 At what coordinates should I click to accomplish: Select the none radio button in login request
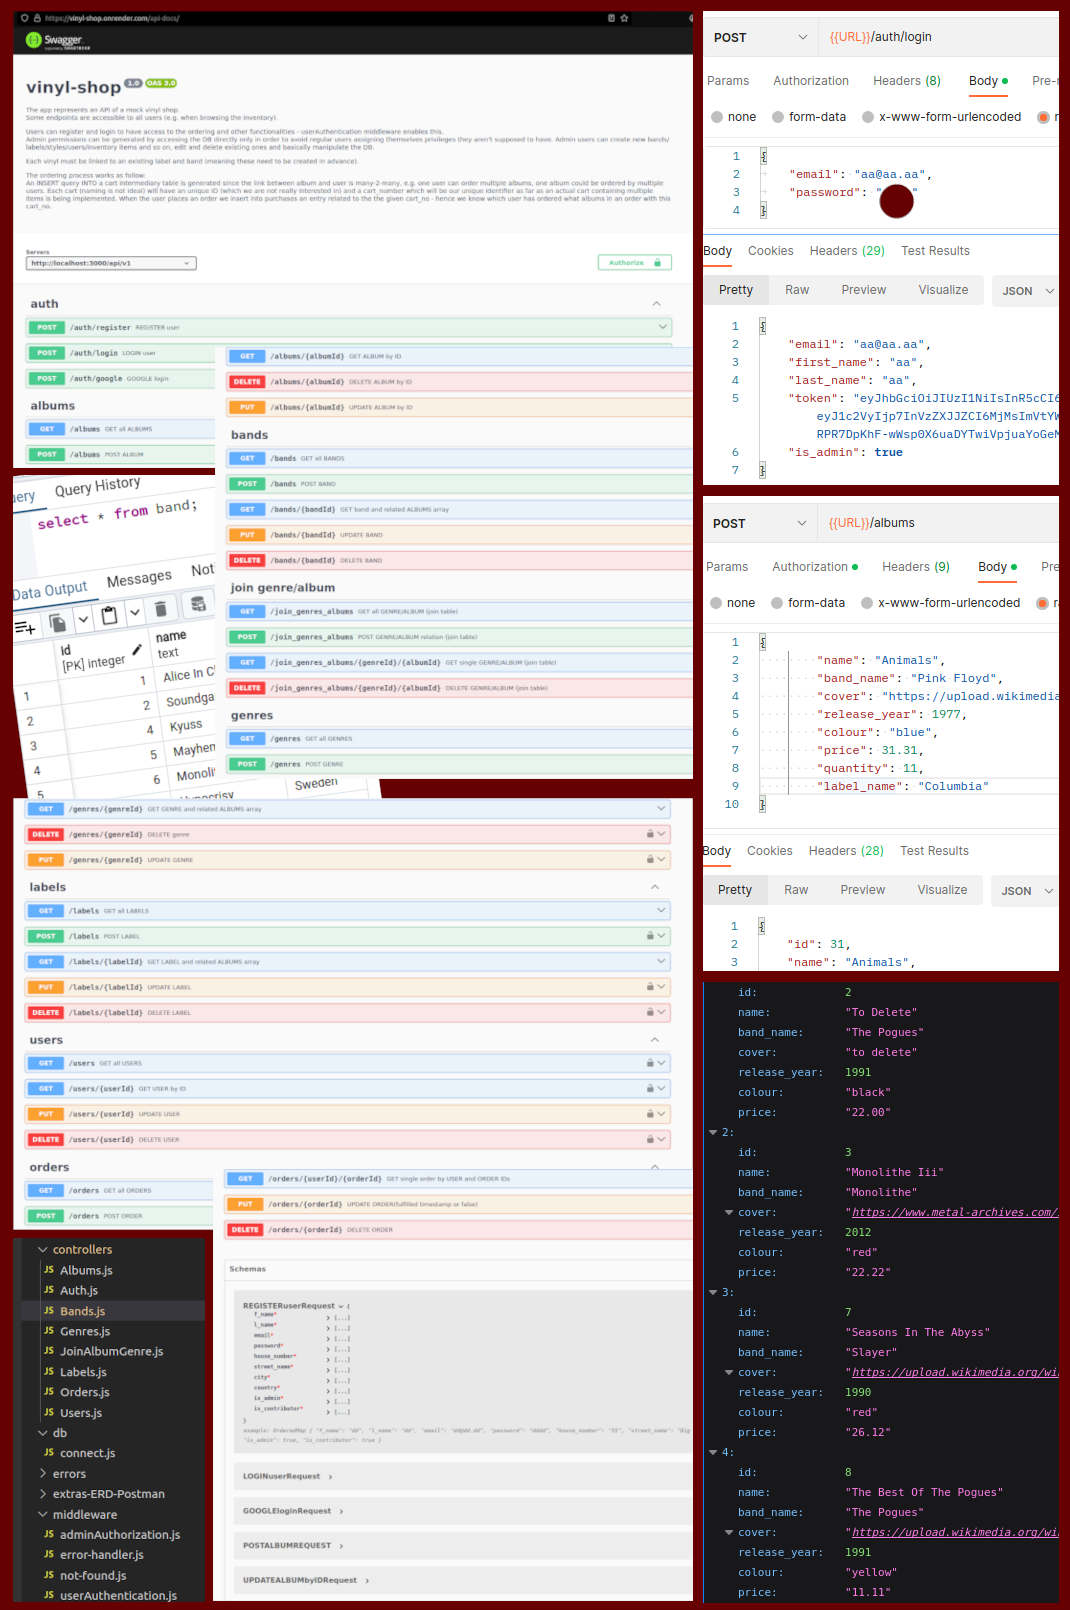tap(717, 117)
